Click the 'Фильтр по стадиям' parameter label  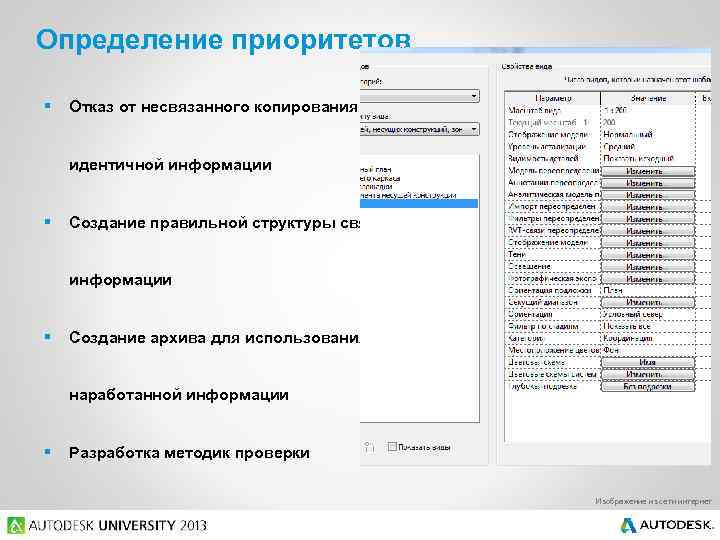(543, 326)
